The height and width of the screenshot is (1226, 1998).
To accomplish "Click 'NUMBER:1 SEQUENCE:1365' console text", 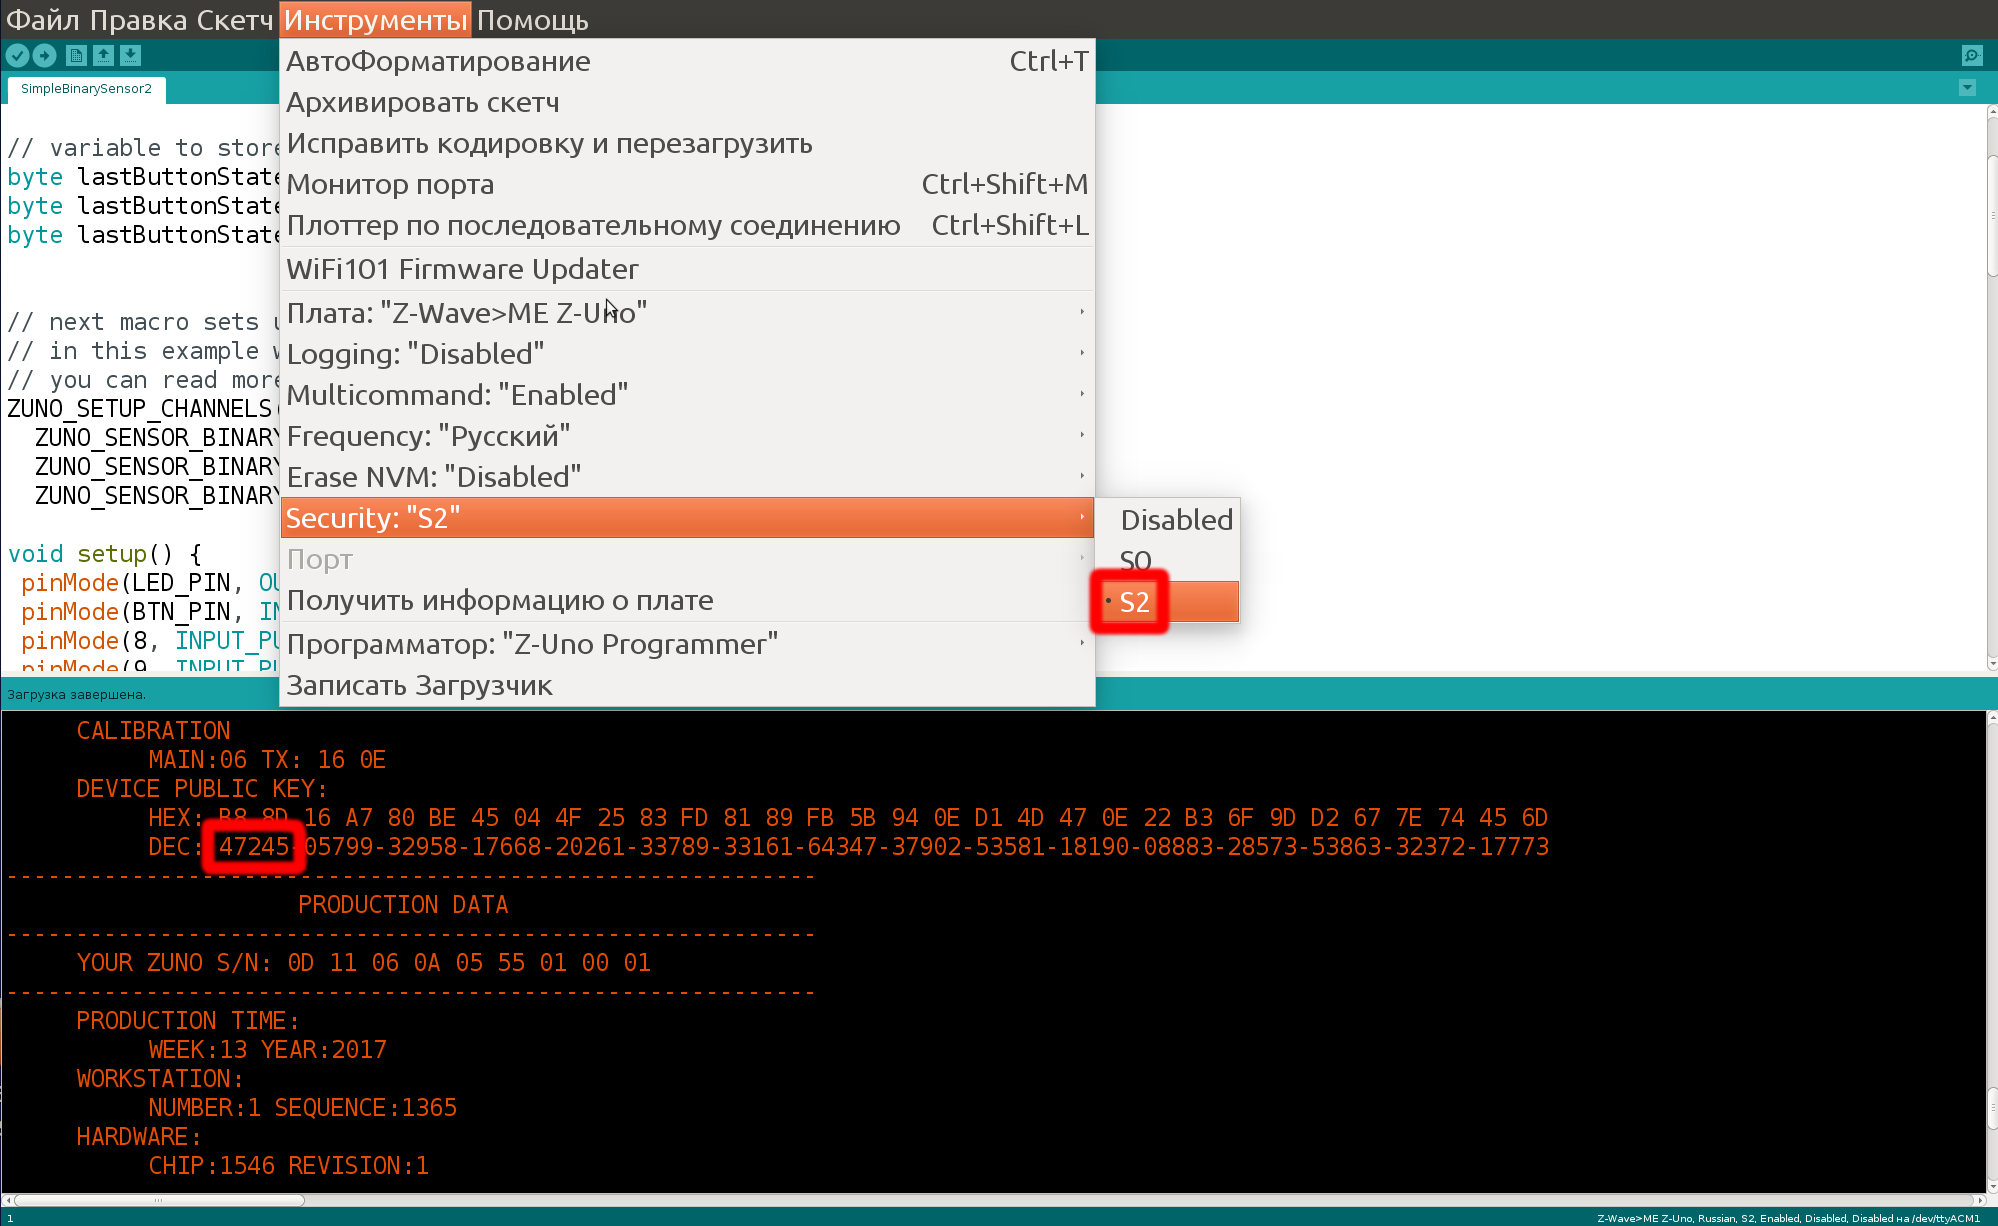I will 303,1108.
